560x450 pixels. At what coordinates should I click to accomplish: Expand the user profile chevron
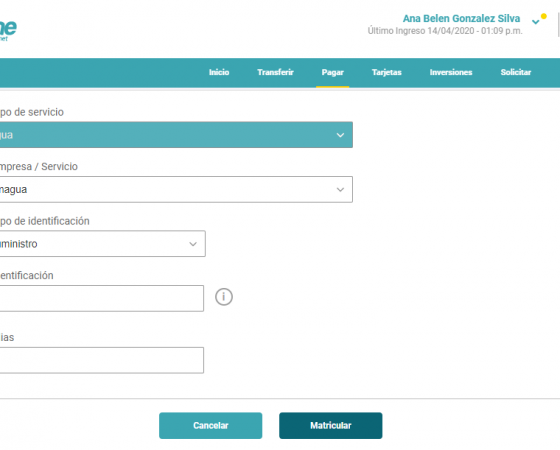(x=535, y=22)
